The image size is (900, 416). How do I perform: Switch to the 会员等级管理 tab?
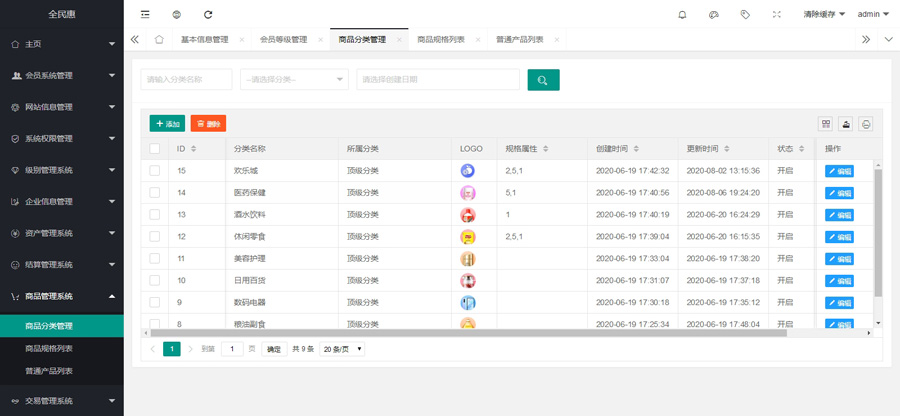click(283, 40)
